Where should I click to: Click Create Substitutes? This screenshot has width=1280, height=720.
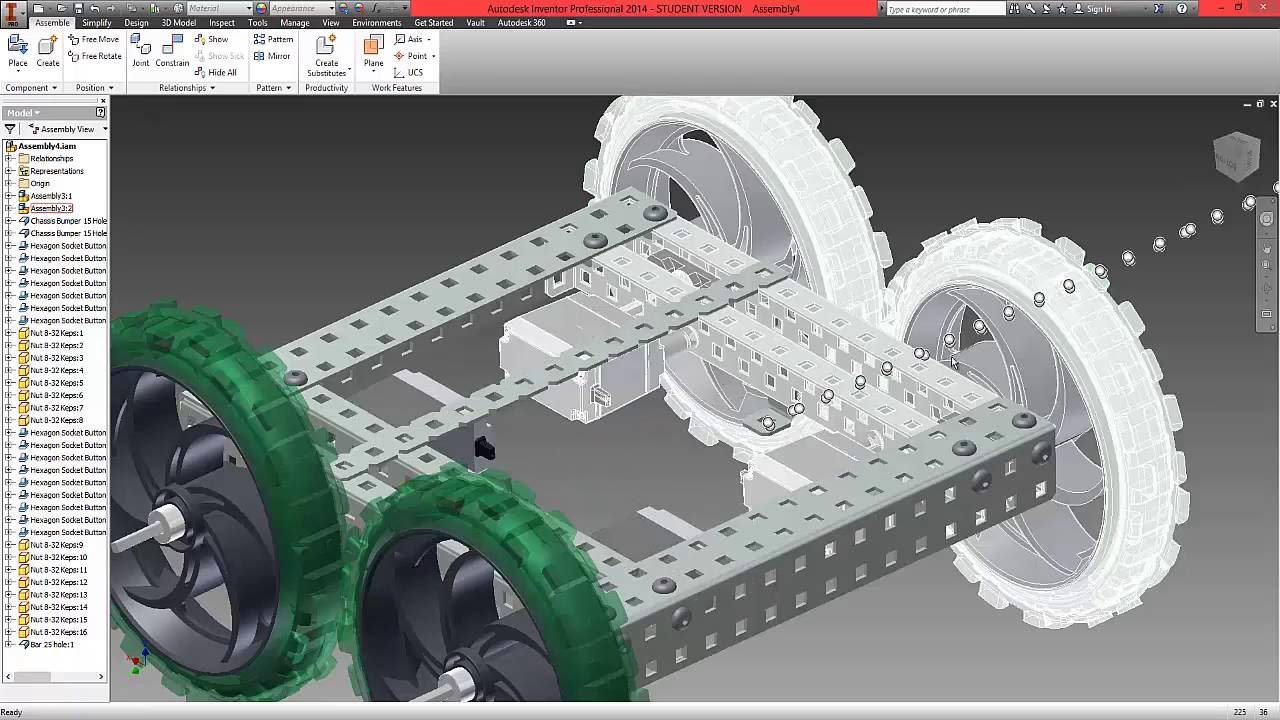click(326, 56)
